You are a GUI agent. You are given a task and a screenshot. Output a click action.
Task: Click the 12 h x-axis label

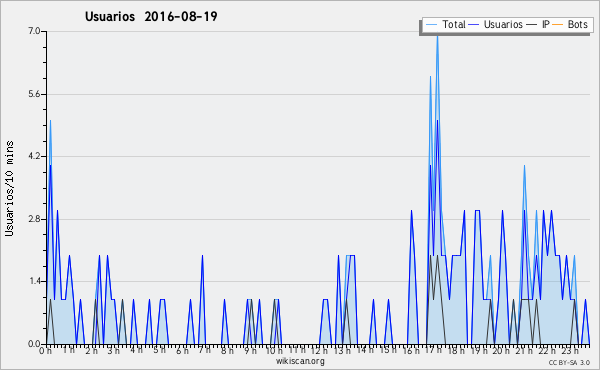319,350
